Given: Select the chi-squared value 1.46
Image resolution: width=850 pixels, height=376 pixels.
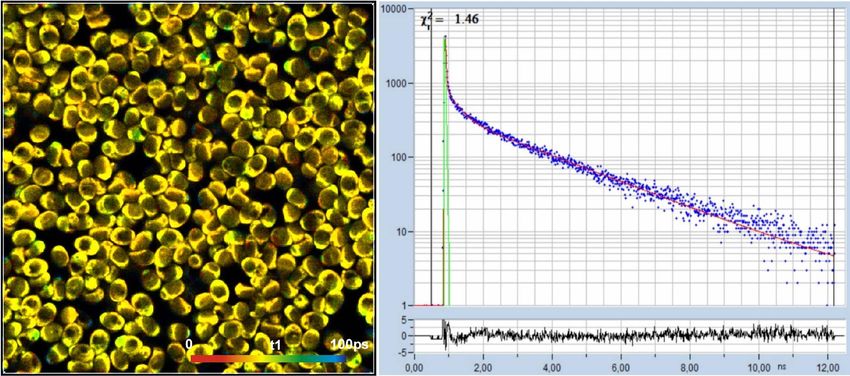Looking at the screenshot, I should tap(467, 20).
